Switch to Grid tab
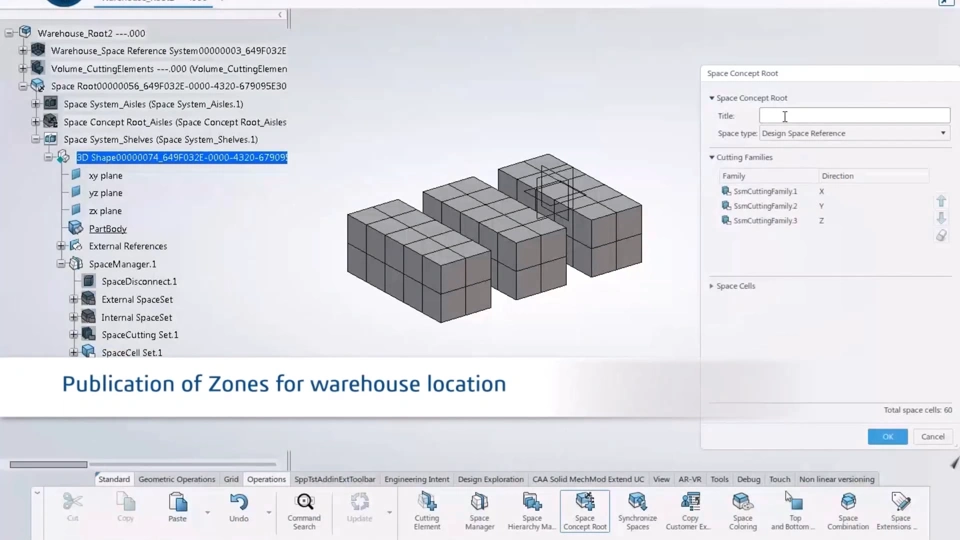Image resolution: width=960 pixels, height=540 pixels. 231,479
